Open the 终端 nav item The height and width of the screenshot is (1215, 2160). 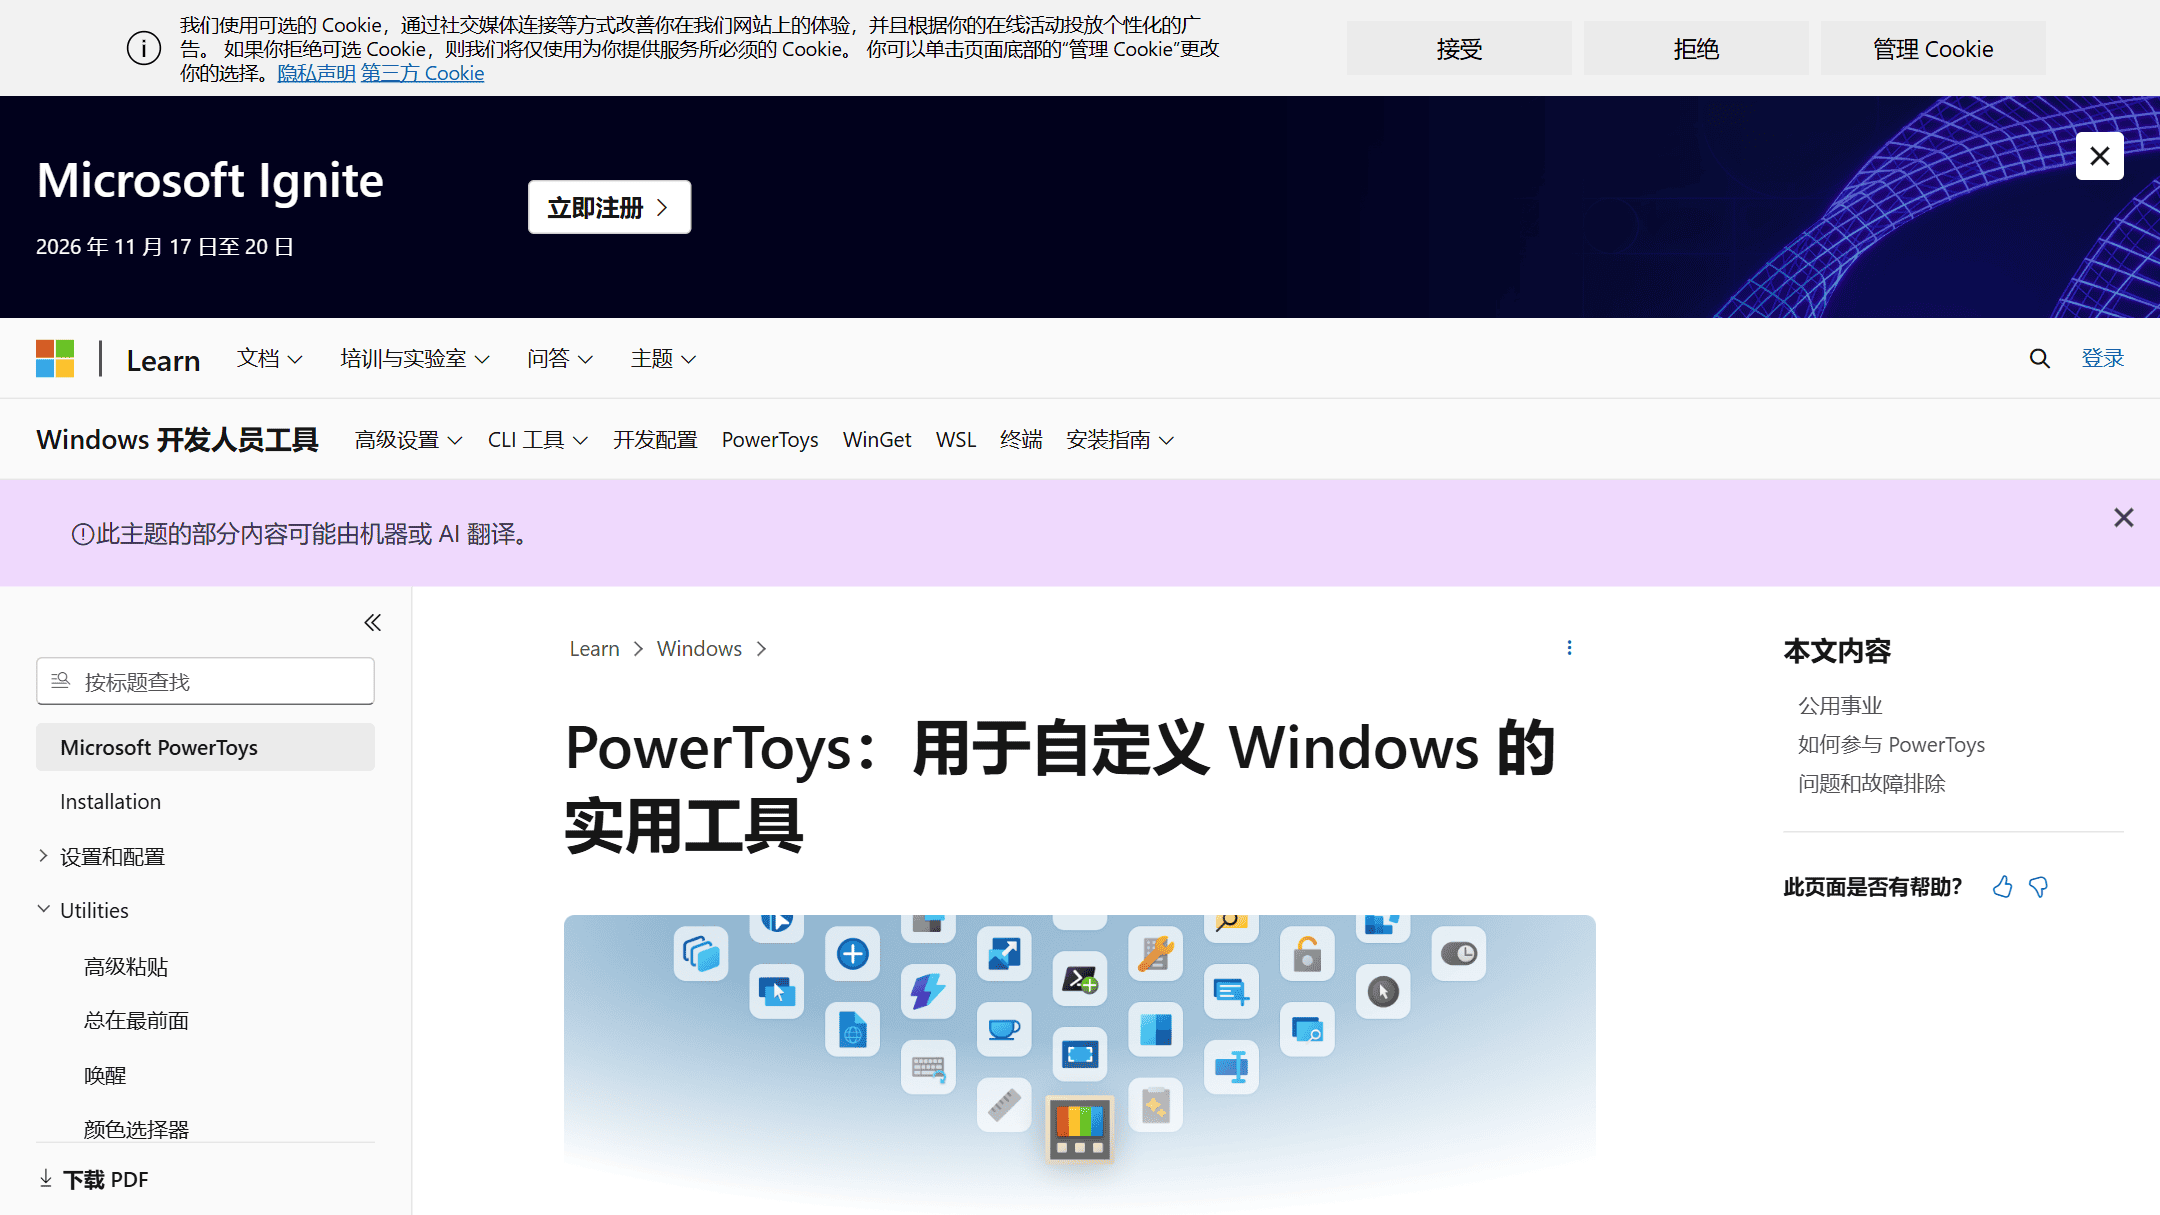(x=1021, y=440)
